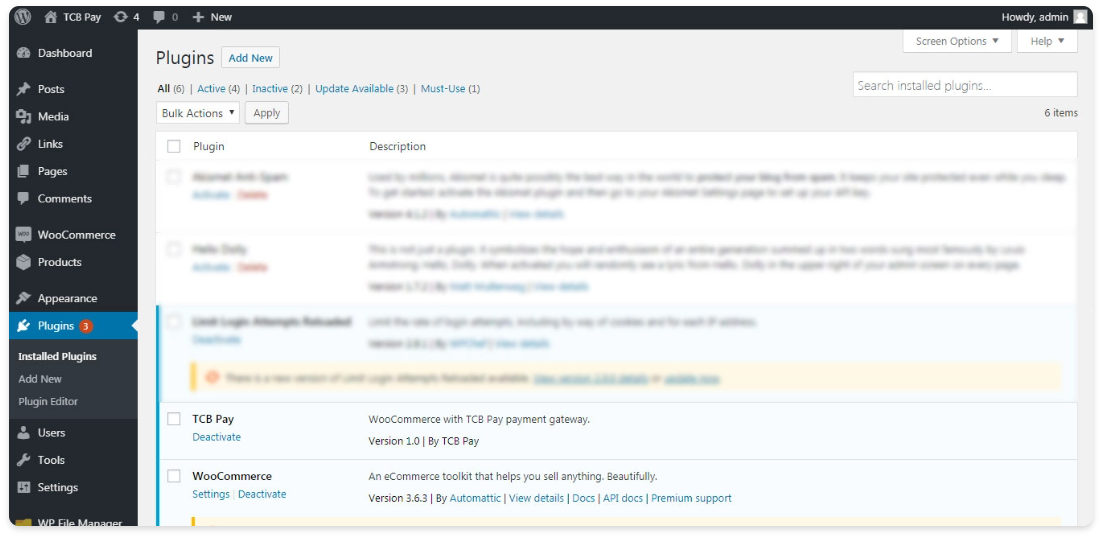Select Installed Plugins submenu item
Viewport: 1102px width, 538px height.
[58, 356]
